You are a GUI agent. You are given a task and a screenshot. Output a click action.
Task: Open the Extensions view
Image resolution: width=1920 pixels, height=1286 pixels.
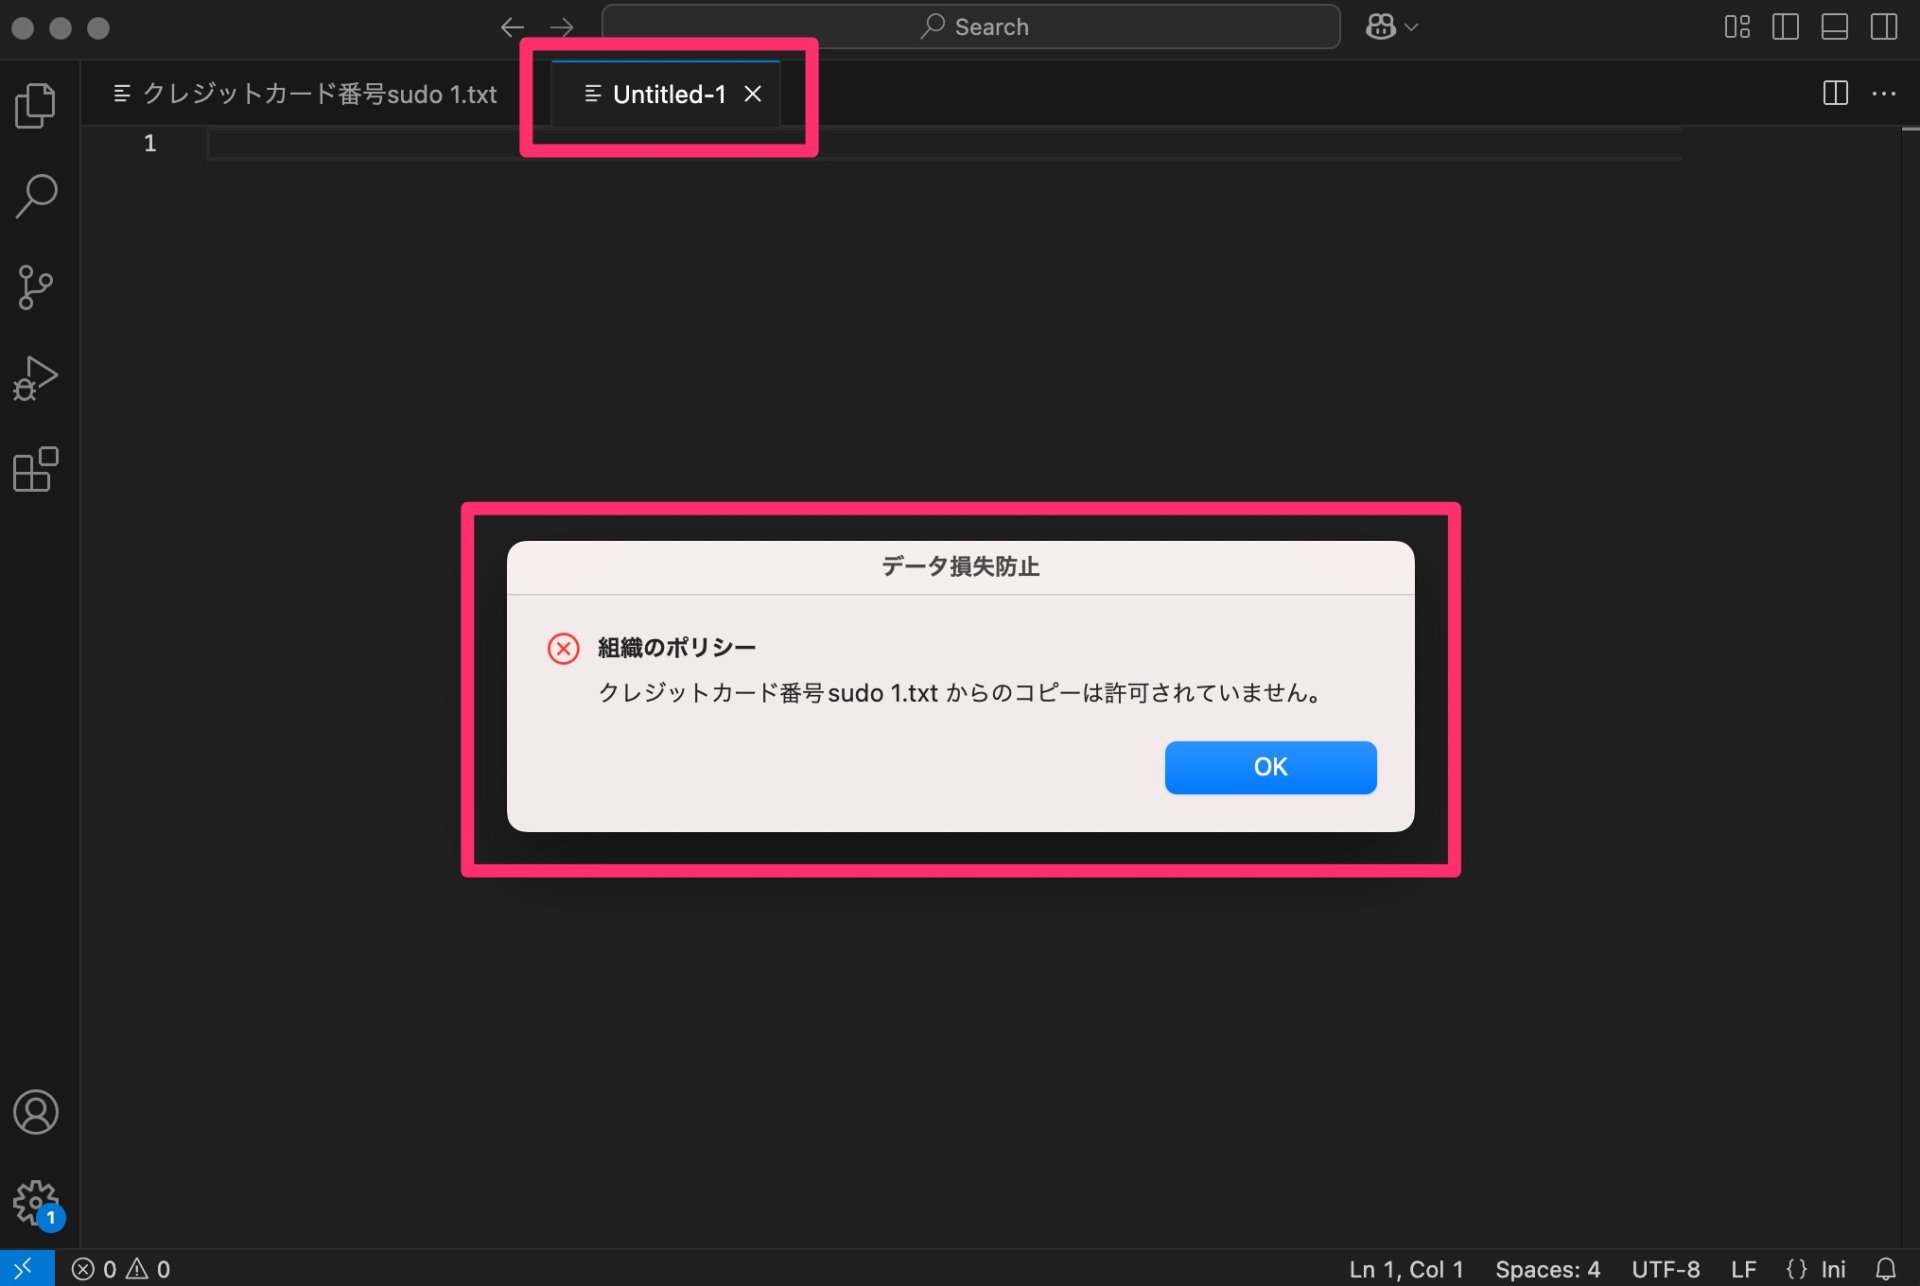[x=36, y=470]
